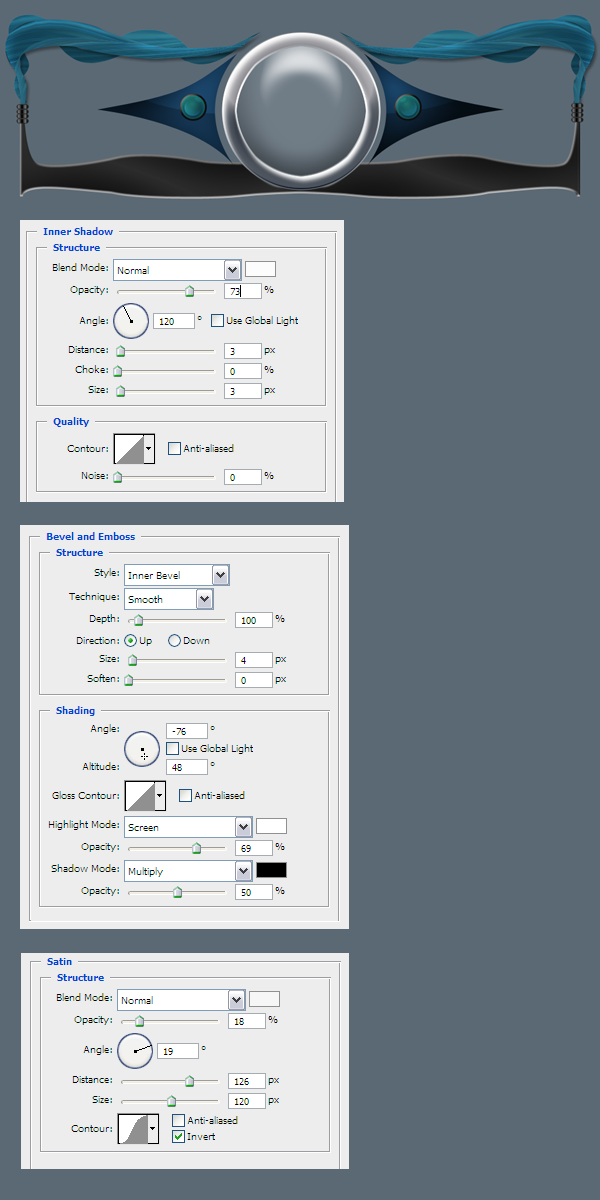
Task: Move Satin Size slider handle
Action: pos(171,1101)
